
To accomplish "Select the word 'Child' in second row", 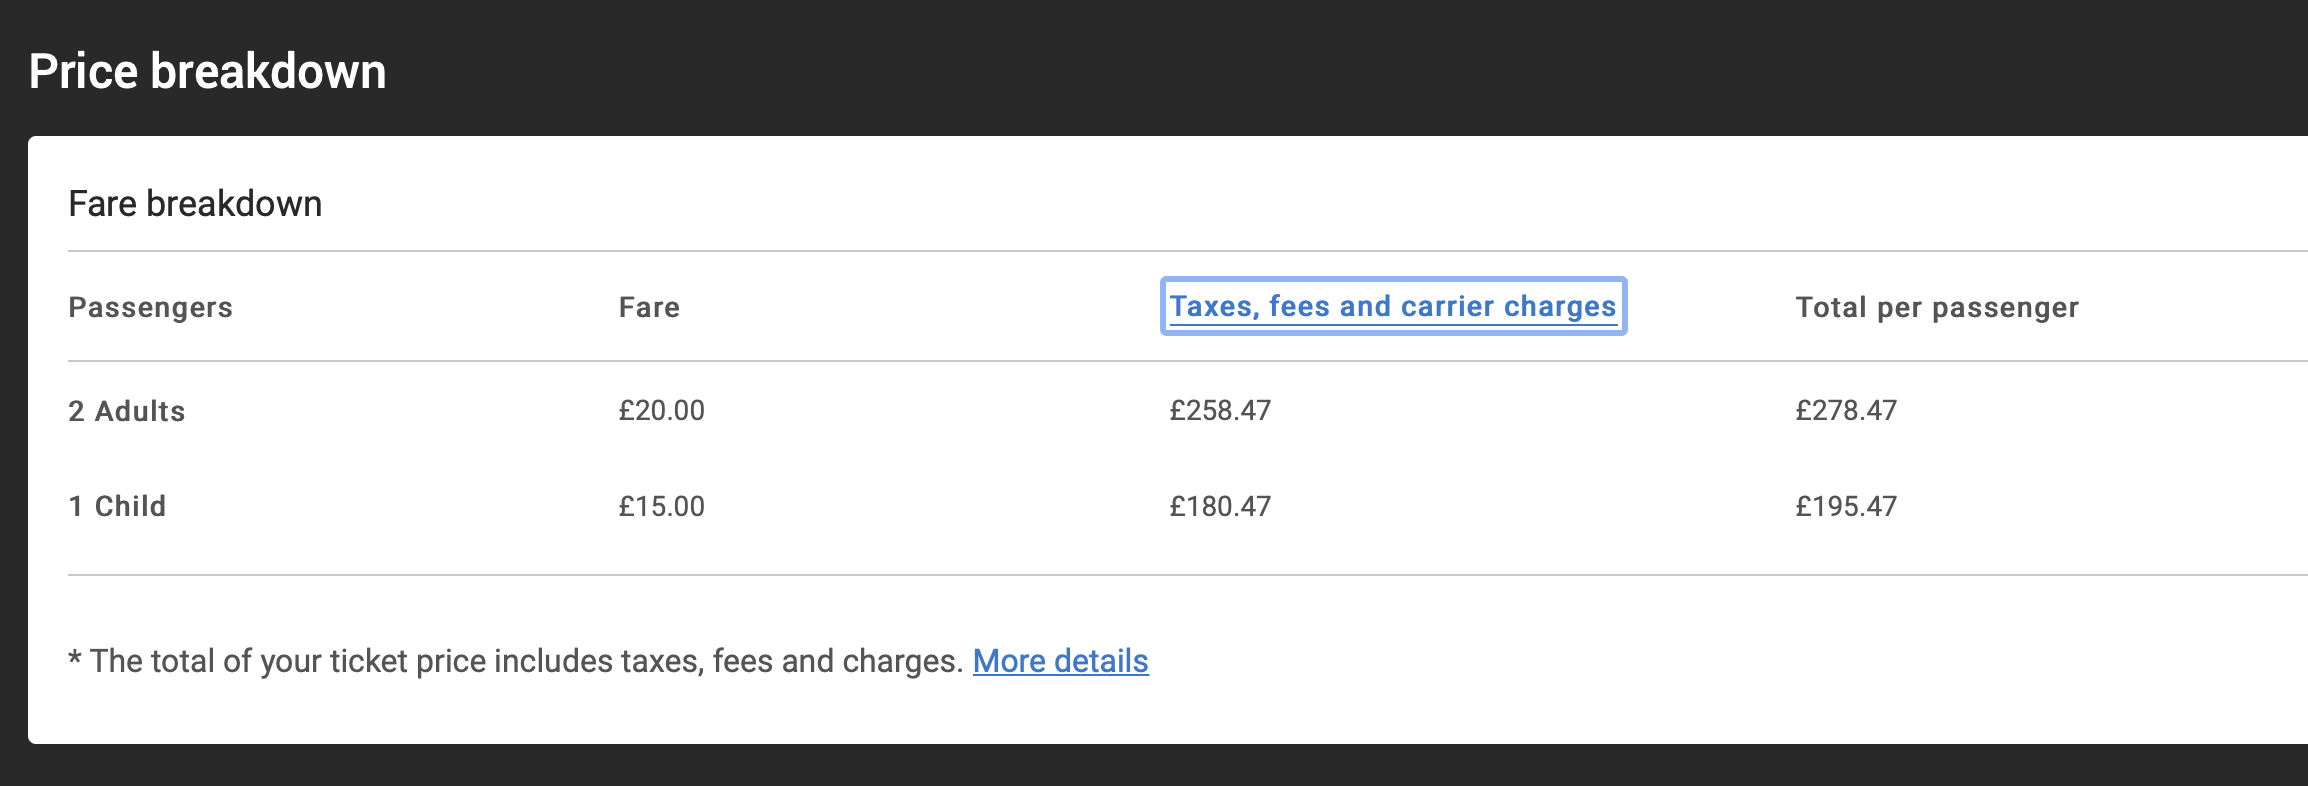I will 130,506.
